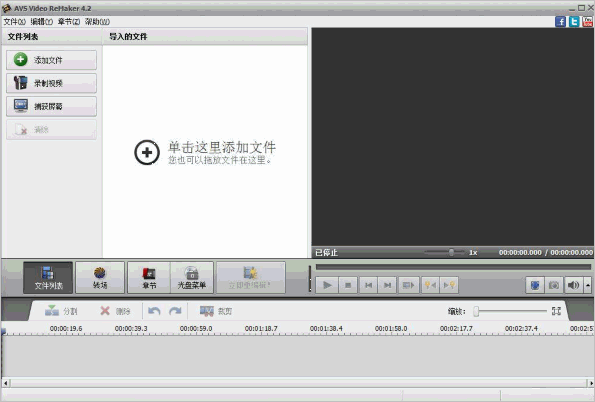Click the next scene playback icon
This screenshot has width=595, height=402.
[408, 285]
